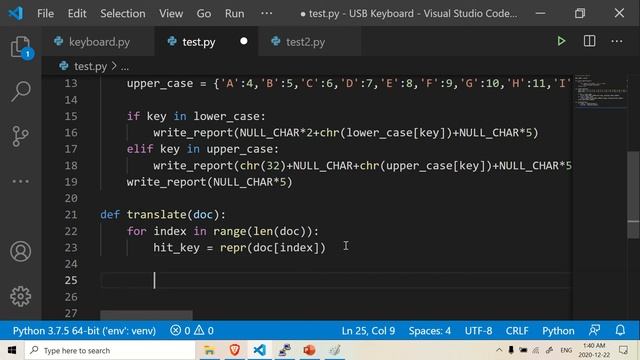Show hidden system tray icons
The width and height of the screenshot is (640, 360).
499,350
